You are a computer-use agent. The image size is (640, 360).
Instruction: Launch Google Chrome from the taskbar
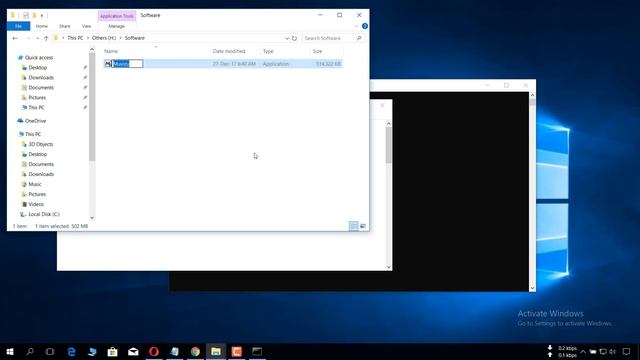[195, 351]
